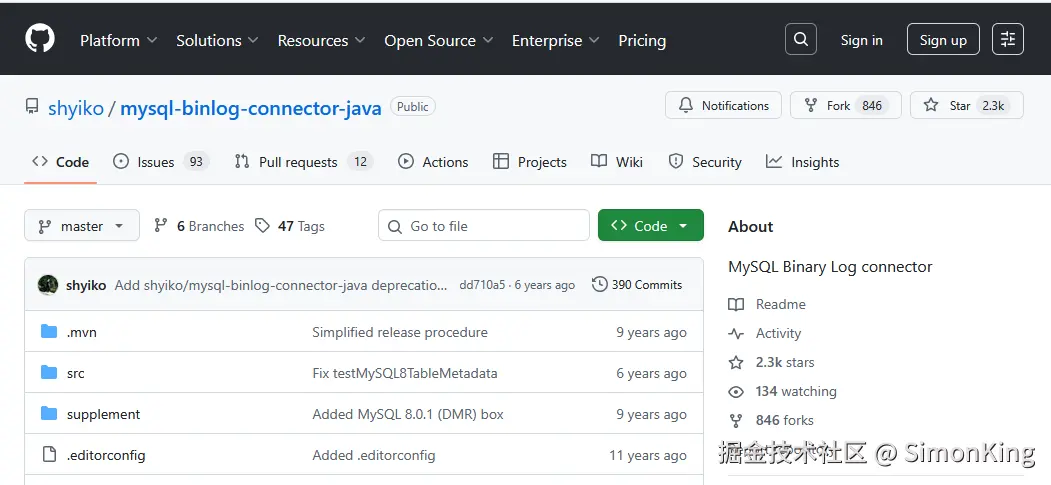Click the search magnifier icon
Image resolution: width=1051 pixels, height=485 pixels.
[801, 40]
